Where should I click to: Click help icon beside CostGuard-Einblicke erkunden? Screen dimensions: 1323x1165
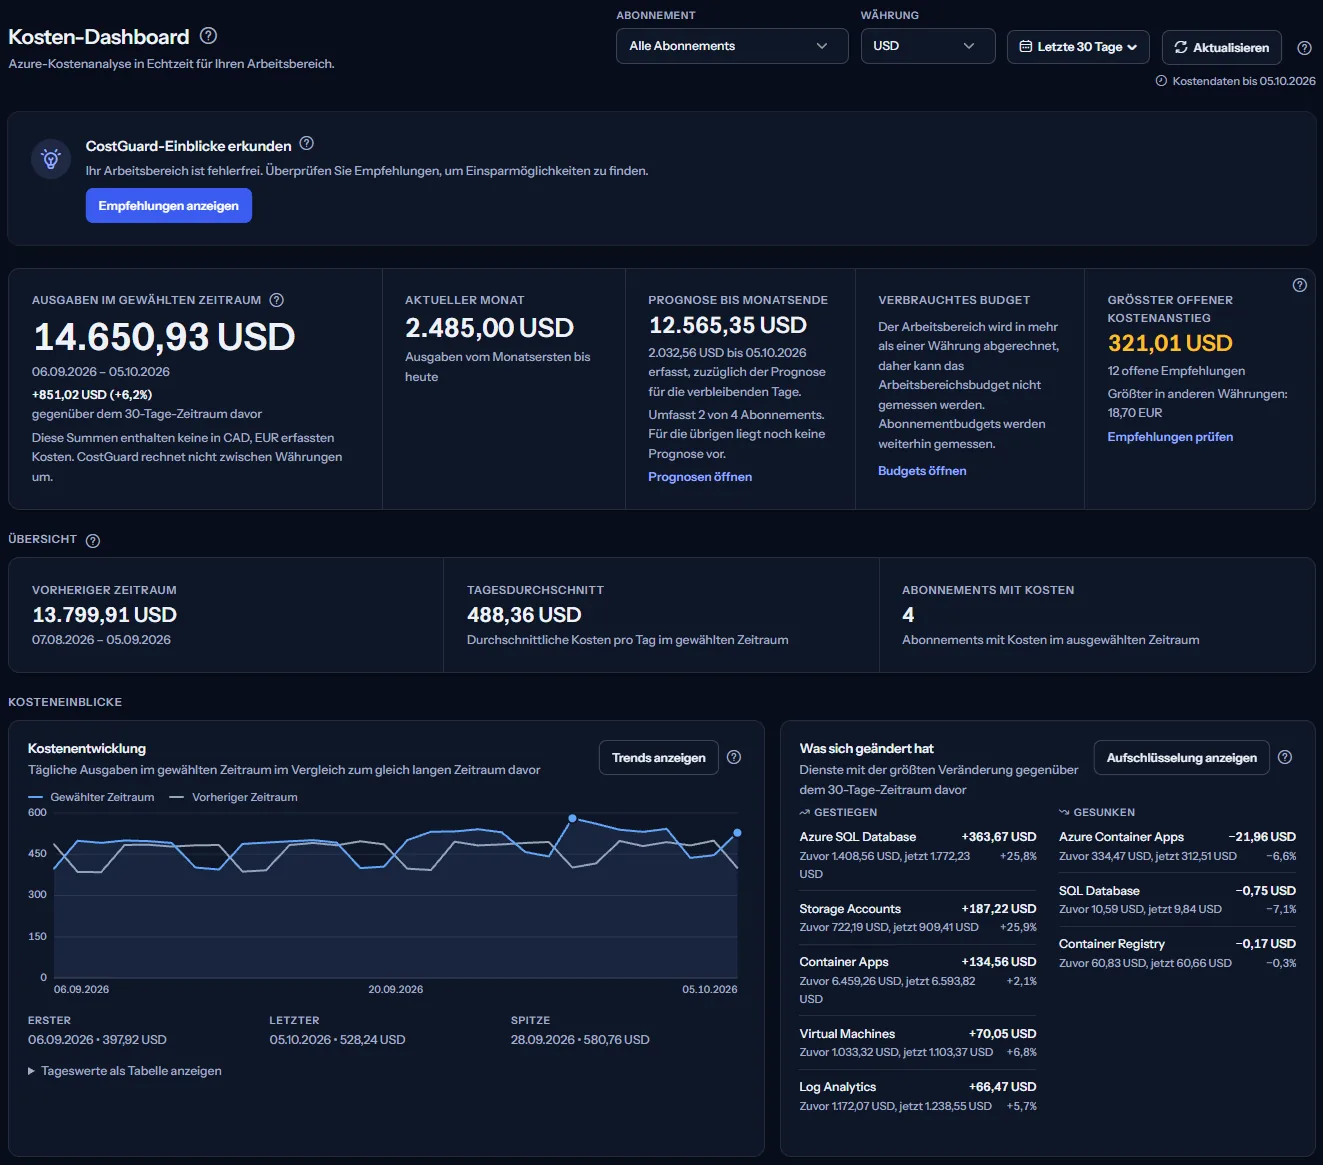[307, 144]
